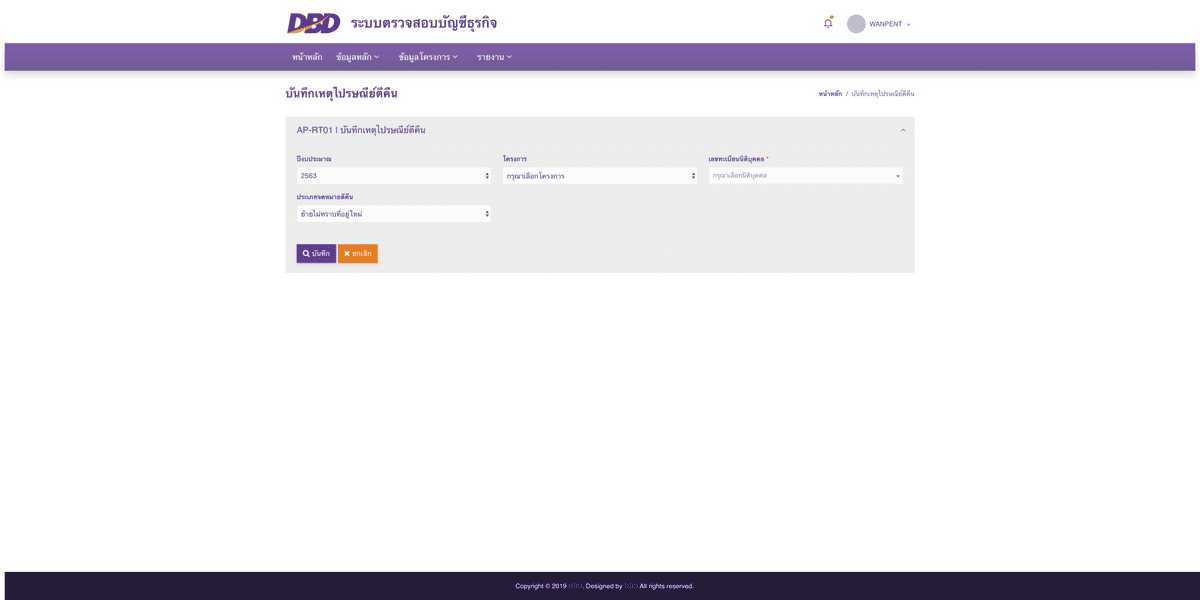Click the หน้าหลัก breadcrumb link
Screen dimensions: 1200x600
tap(830, 94)
